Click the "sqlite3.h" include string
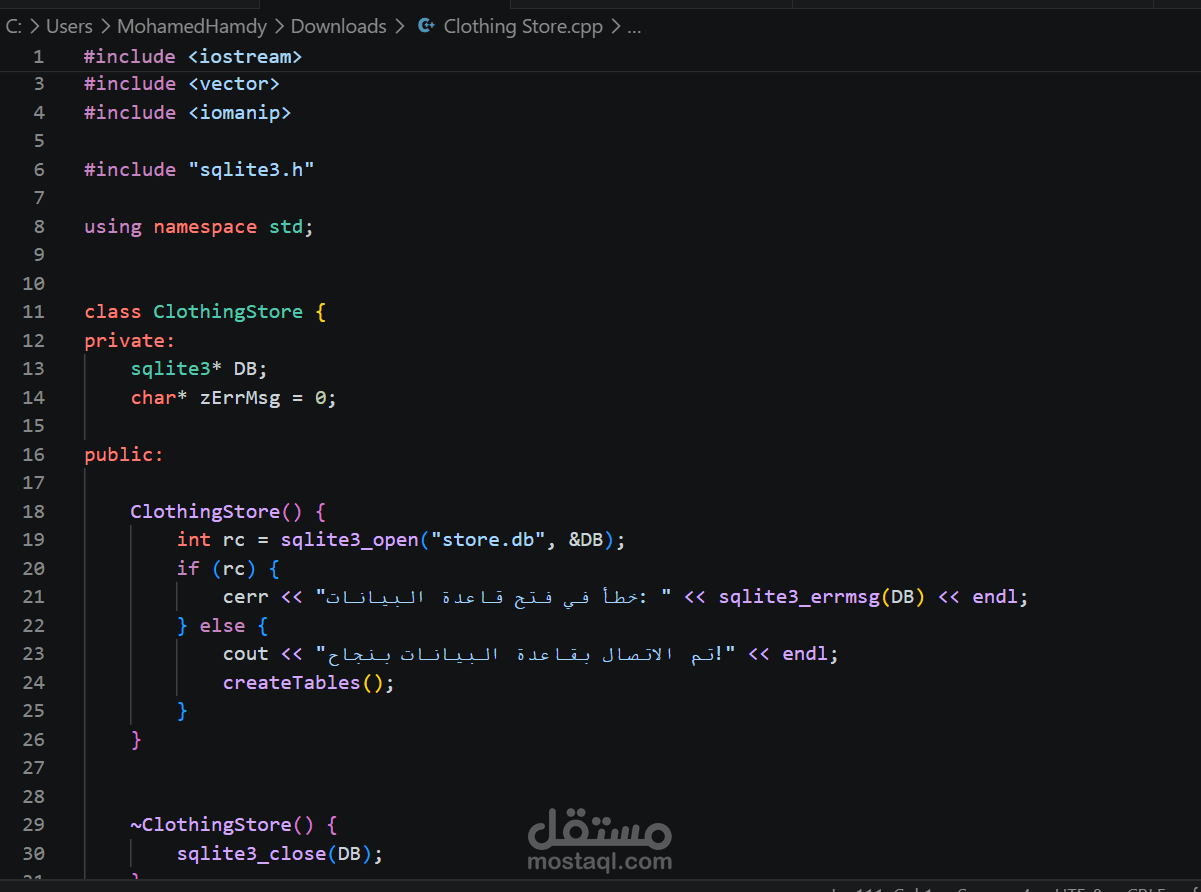1201x892 pixels. [251, 170]
